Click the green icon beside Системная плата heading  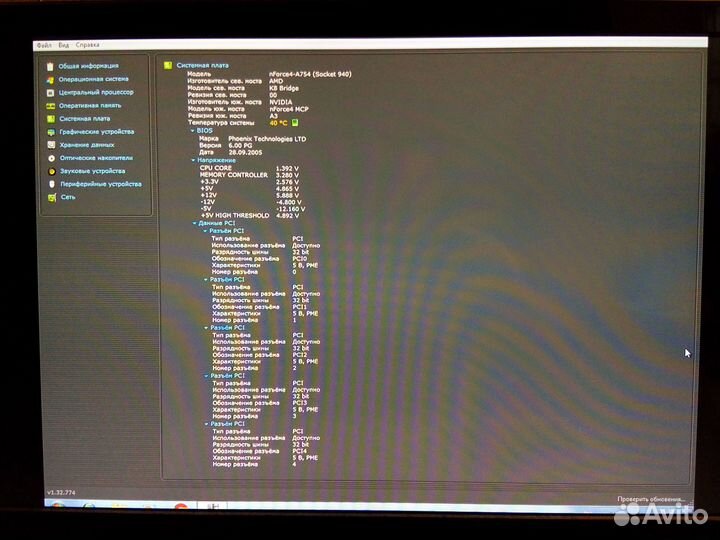168,65
